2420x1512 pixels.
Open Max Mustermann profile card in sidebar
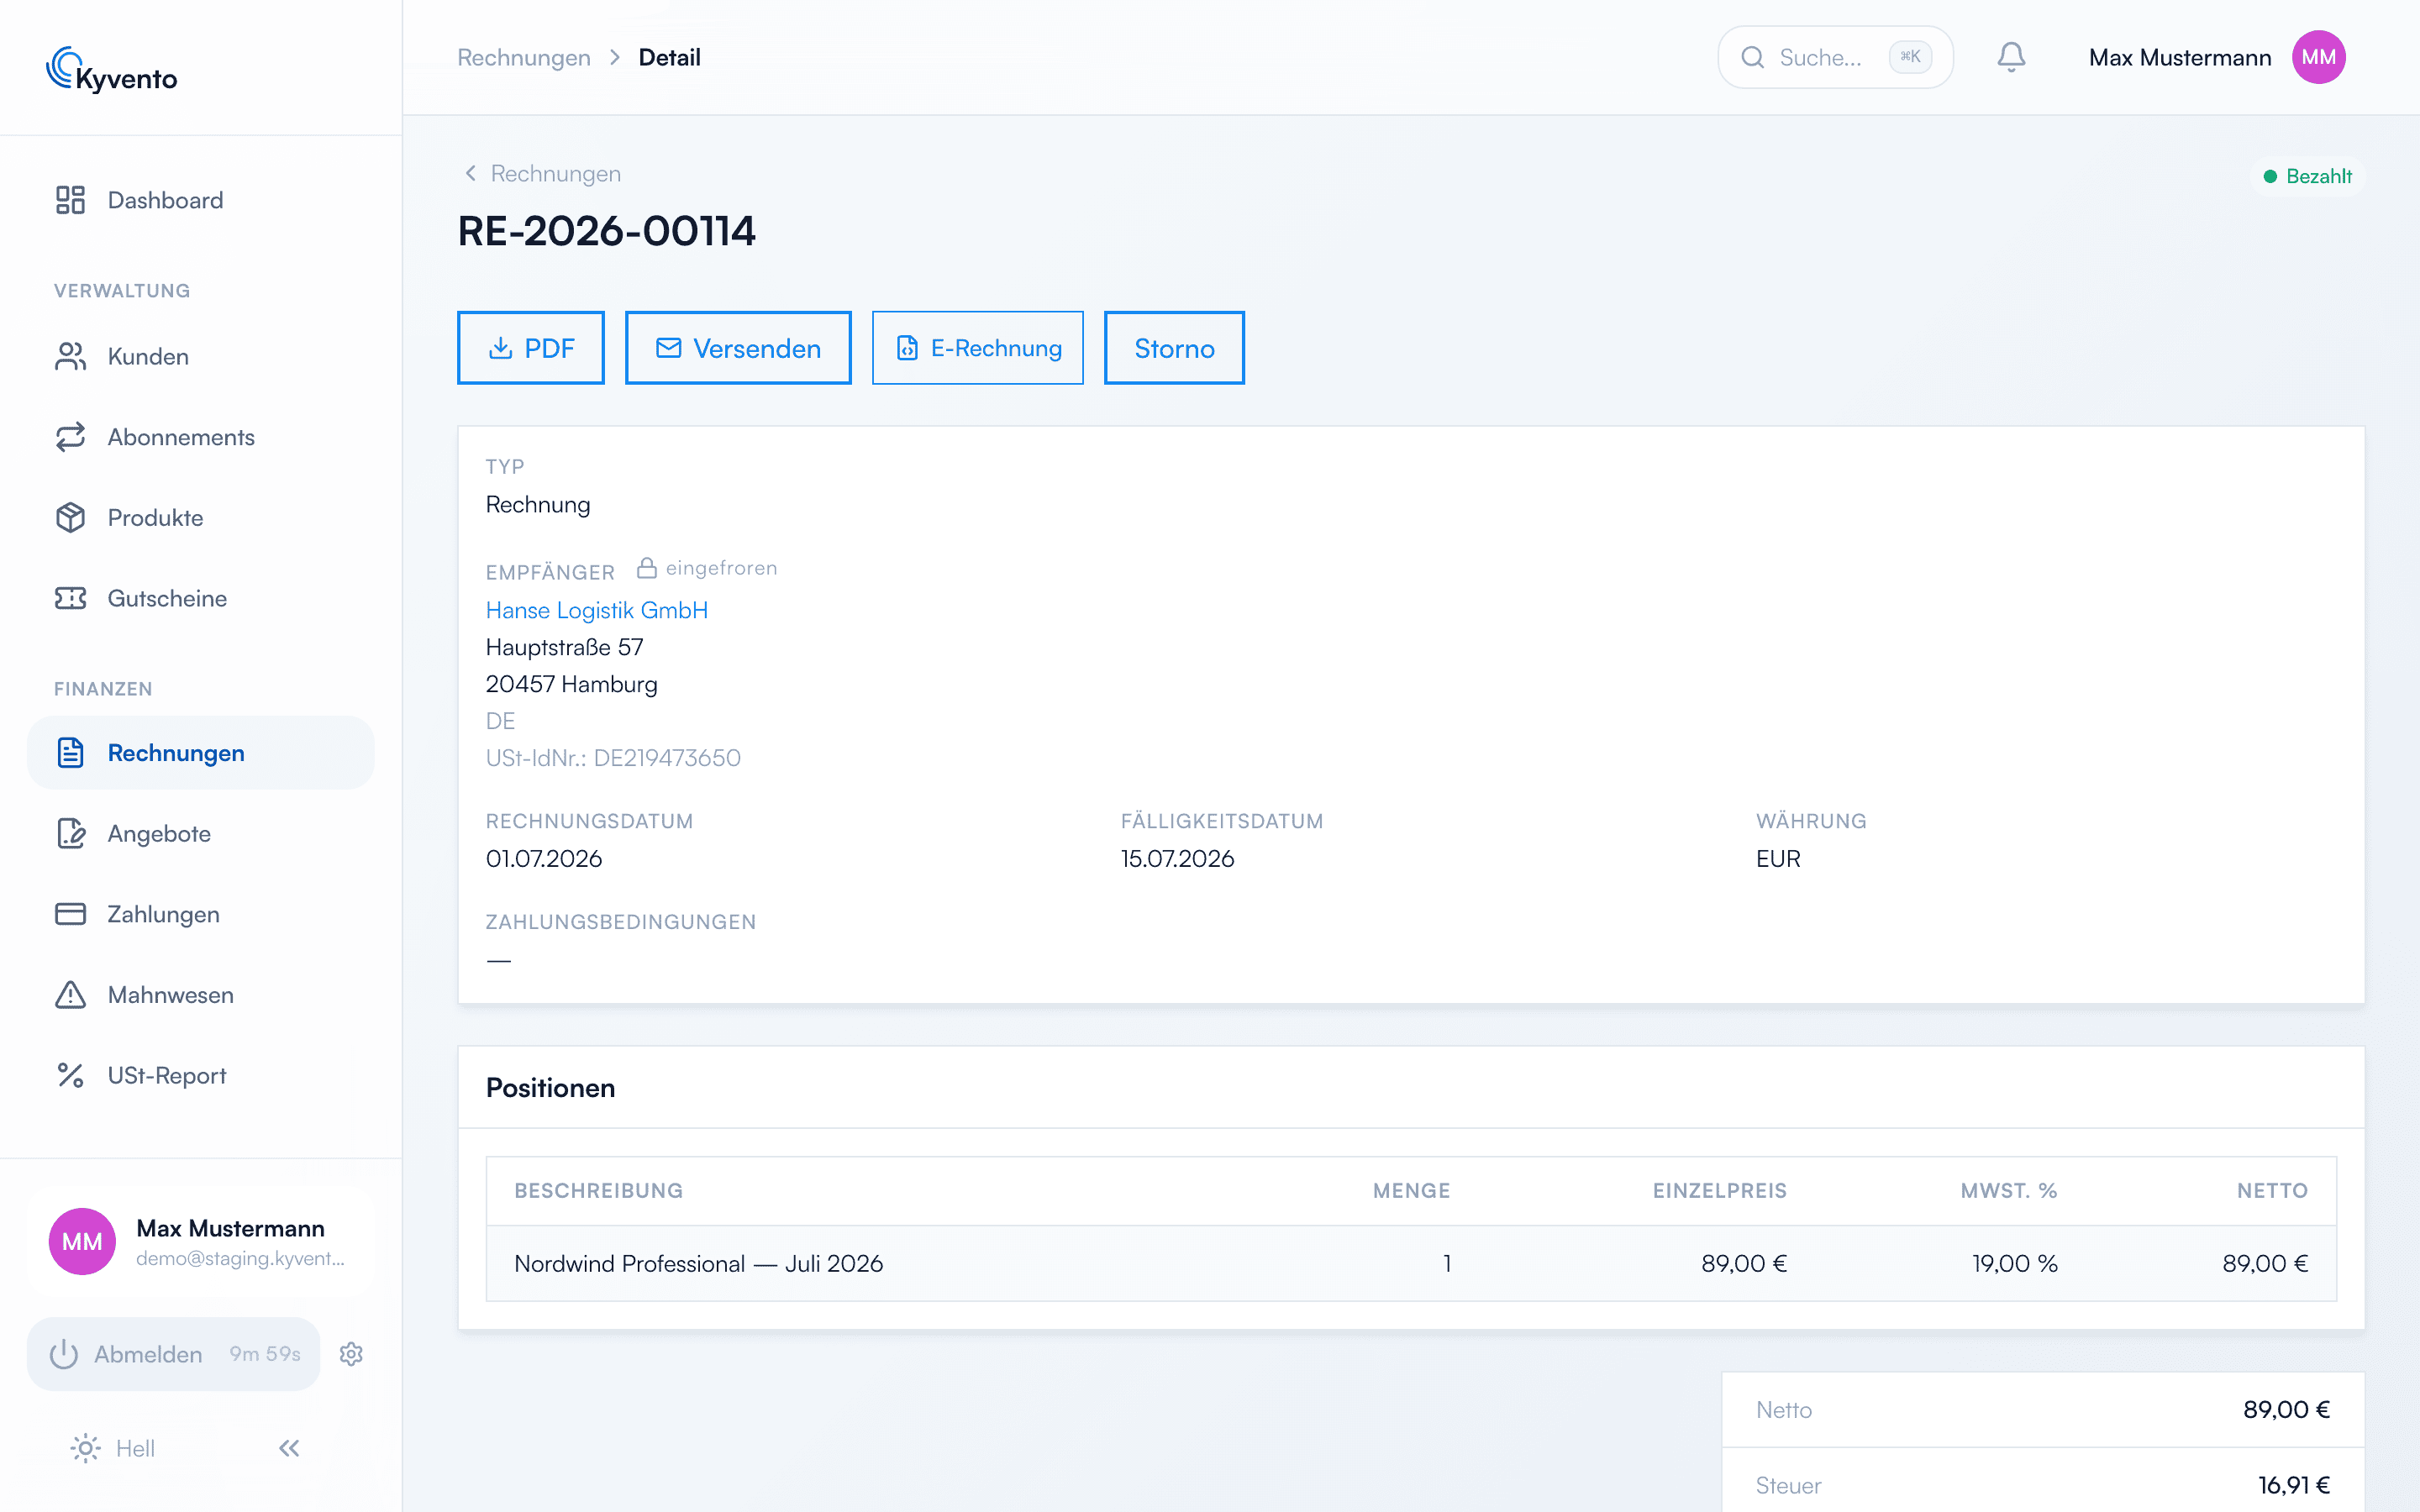(x=200, y=1241)
